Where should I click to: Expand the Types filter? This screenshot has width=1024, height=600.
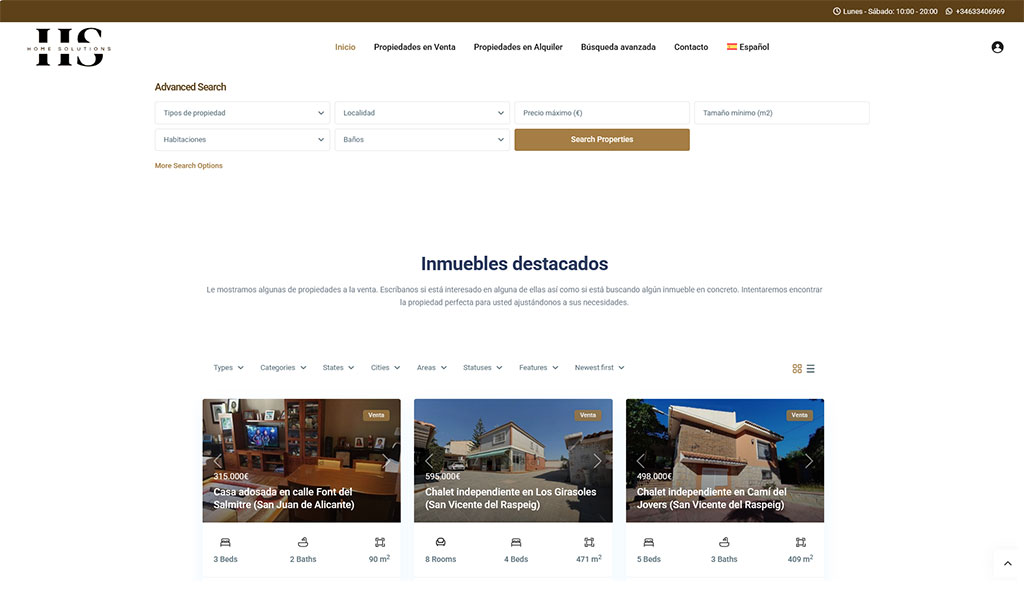tap(229, 368)
